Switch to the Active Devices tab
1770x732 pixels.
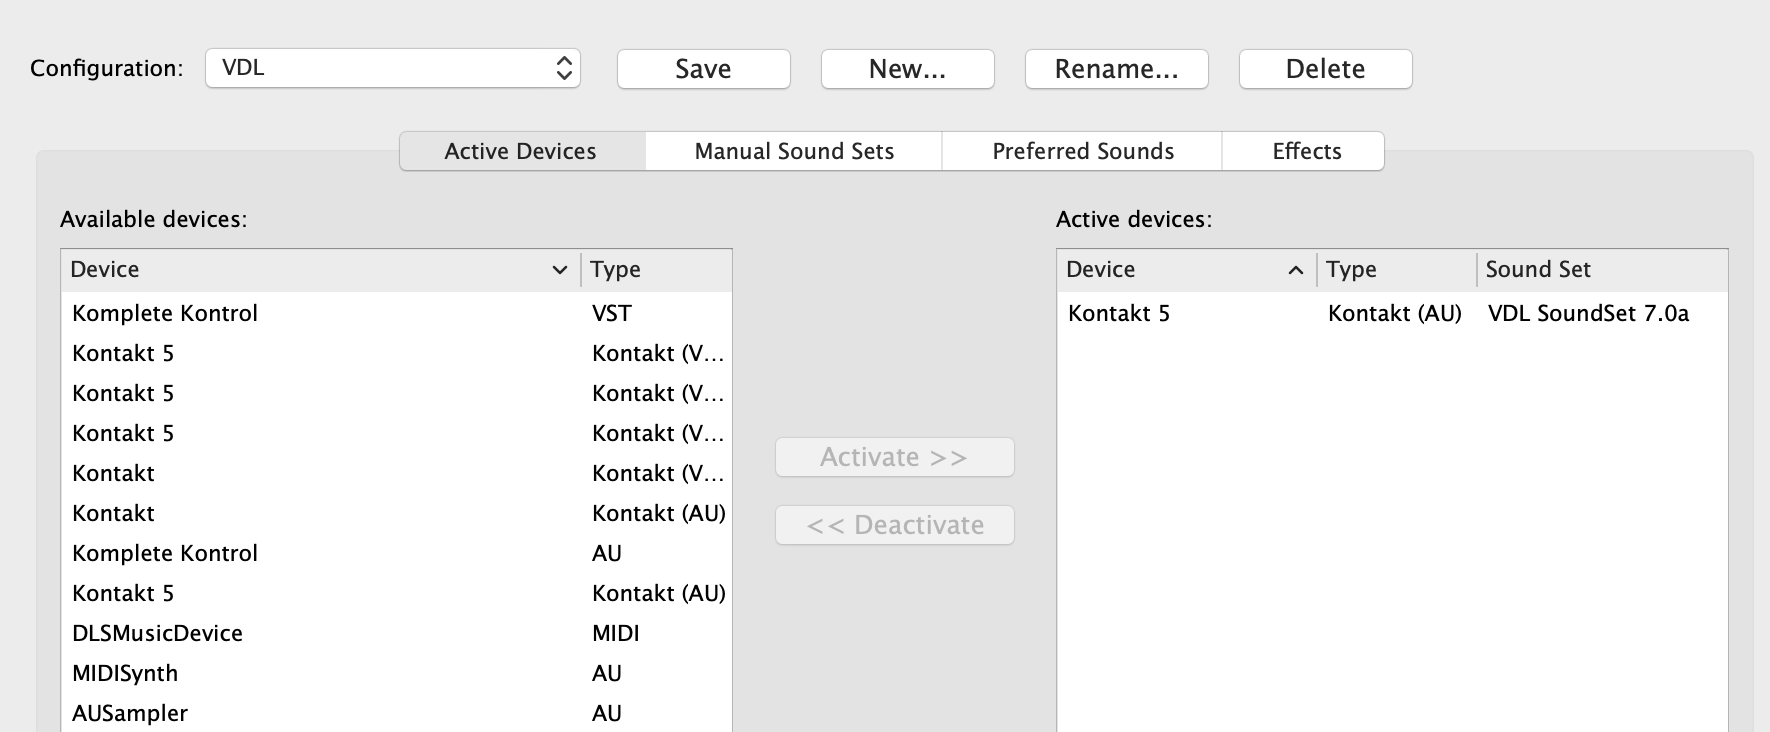521,151
